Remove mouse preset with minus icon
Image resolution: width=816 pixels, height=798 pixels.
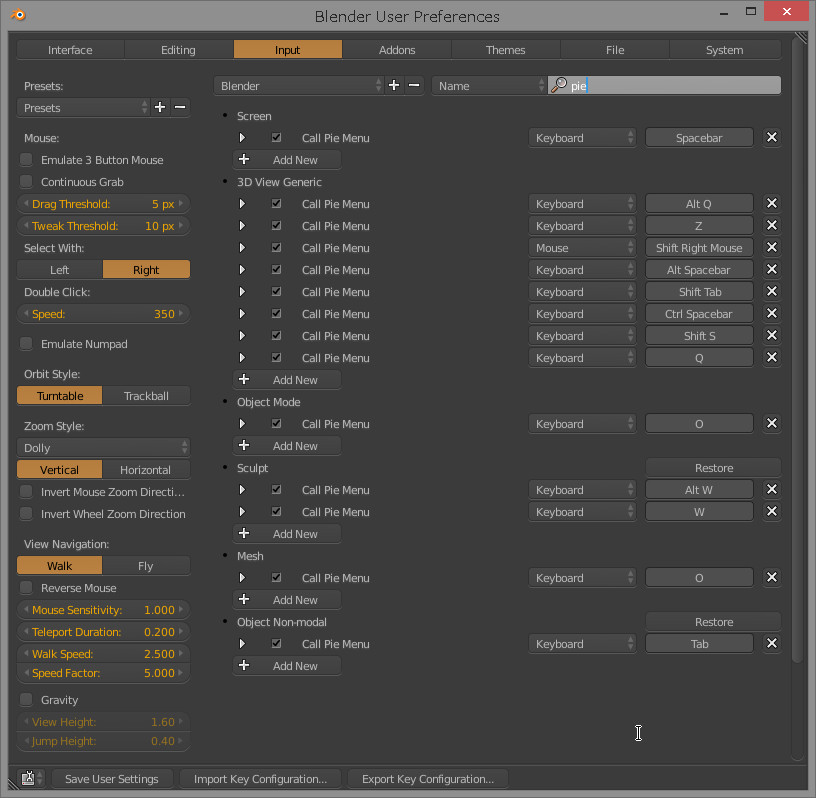[180, 107]
